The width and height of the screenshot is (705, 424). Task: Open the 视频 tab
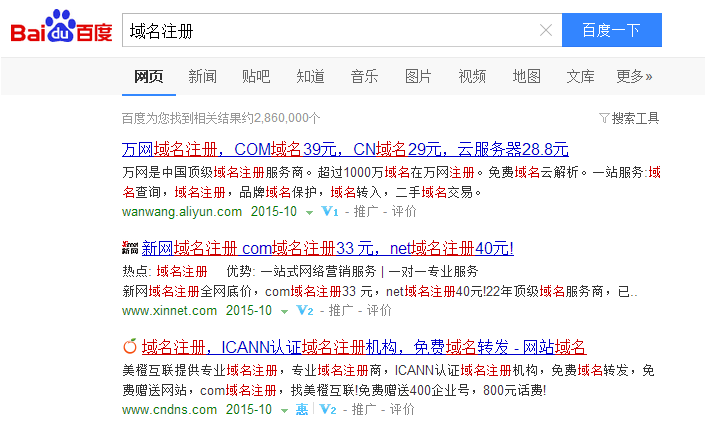tap(472, 76)
